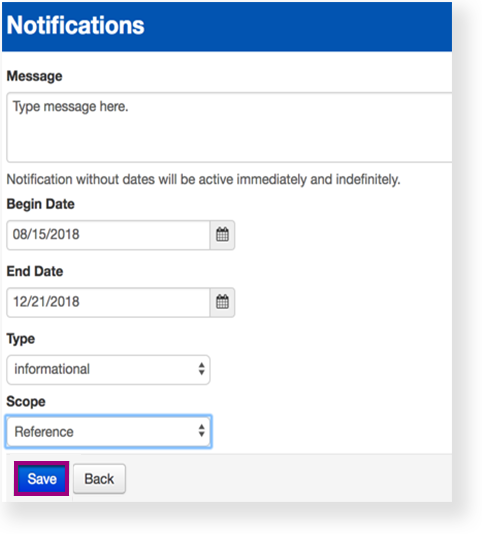Click the Begin Date label
482x534 pixels.
point(41,204)
